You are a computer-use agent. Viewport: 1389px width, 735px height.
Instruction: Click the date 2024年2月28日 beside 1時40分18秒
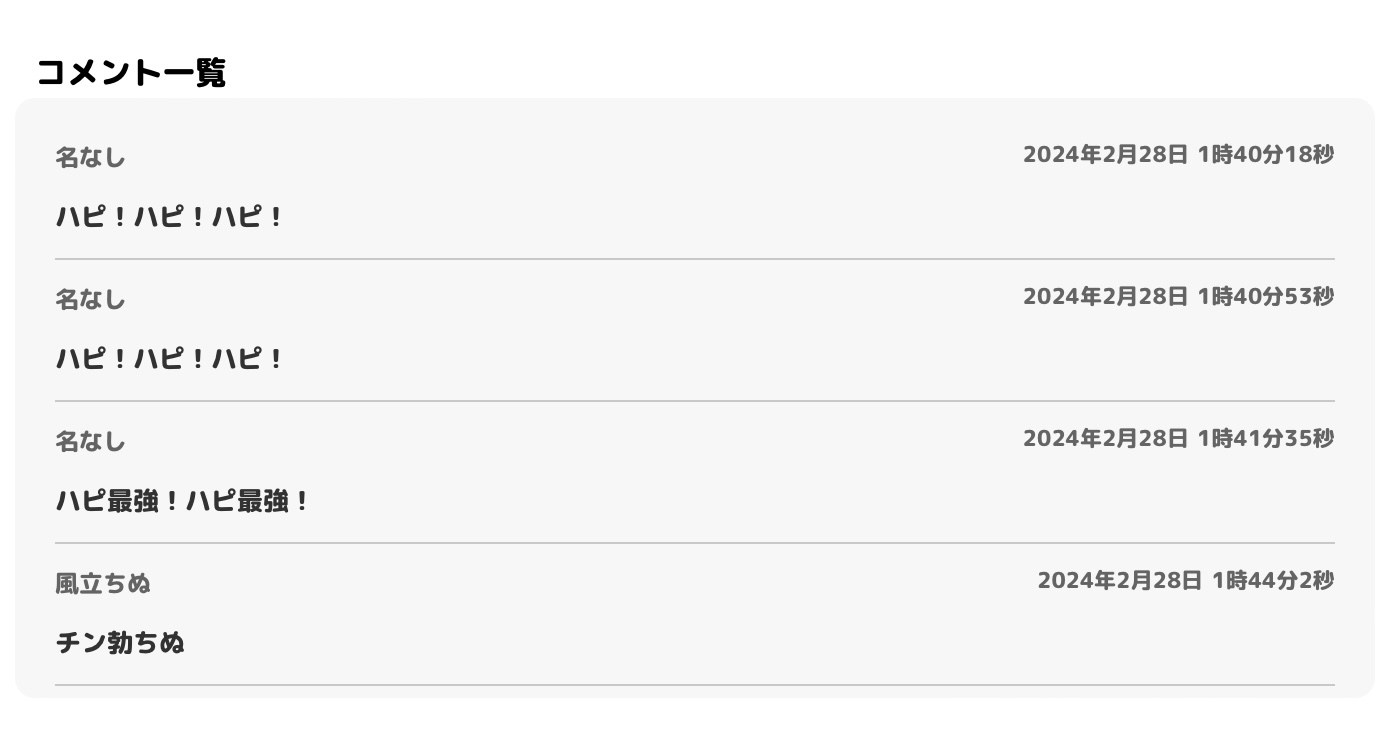1105,155
